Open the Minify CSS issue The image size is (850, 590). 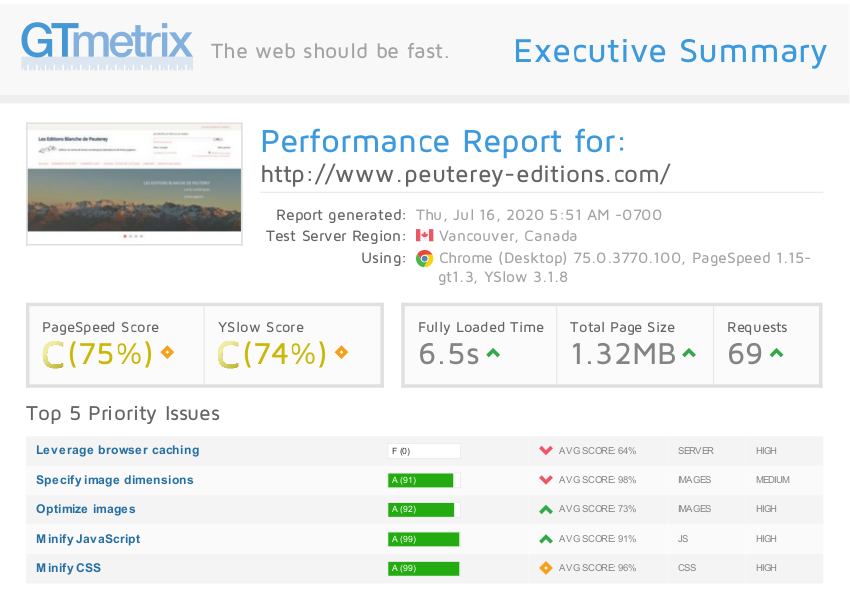(69, 568)
